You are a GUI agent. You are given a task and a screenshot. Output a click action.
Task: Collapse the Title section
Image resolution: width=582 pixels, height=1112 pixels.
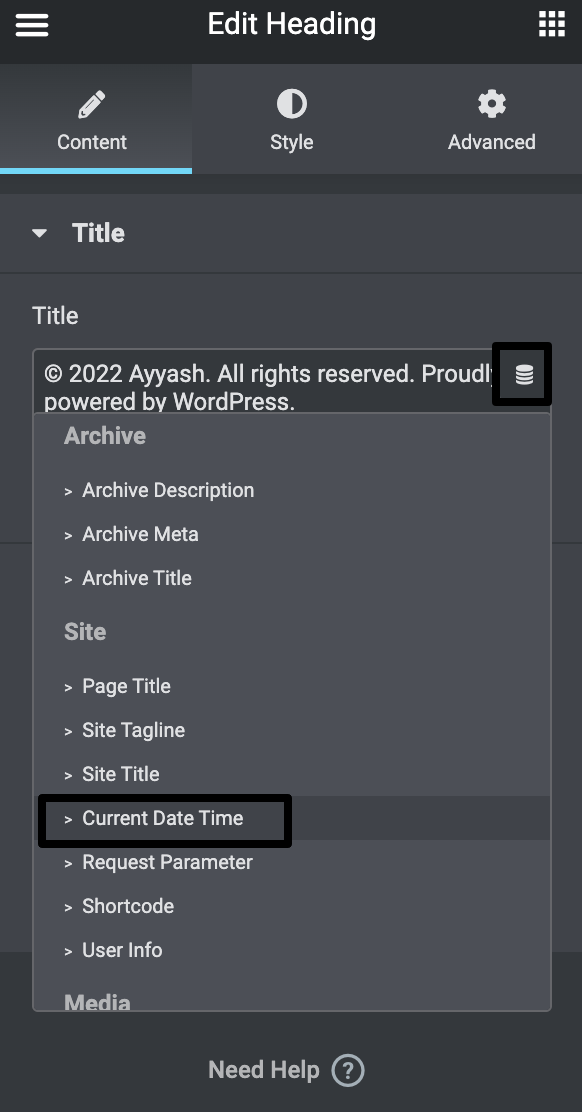[38, 232]
